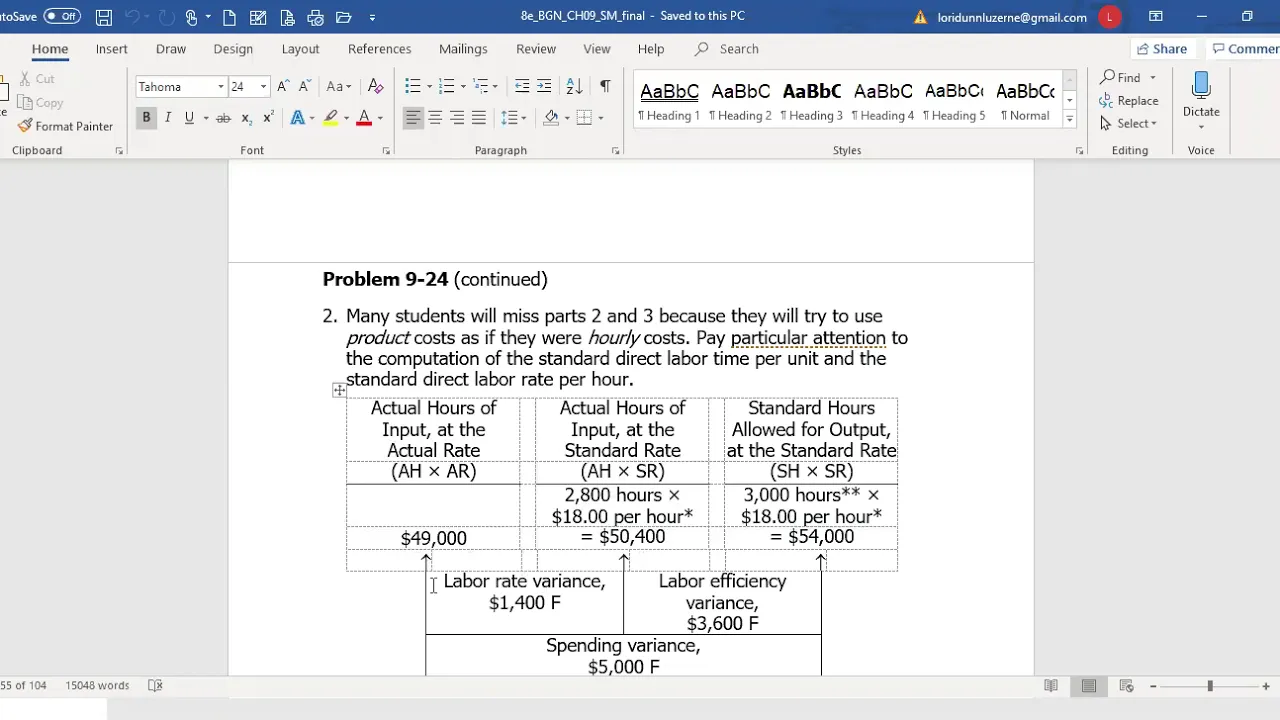This screenshot has height=720, width=1280.
Task: Open the Tahoma font name dropdown
Action: pyautogui.click(x=220, y=87)
